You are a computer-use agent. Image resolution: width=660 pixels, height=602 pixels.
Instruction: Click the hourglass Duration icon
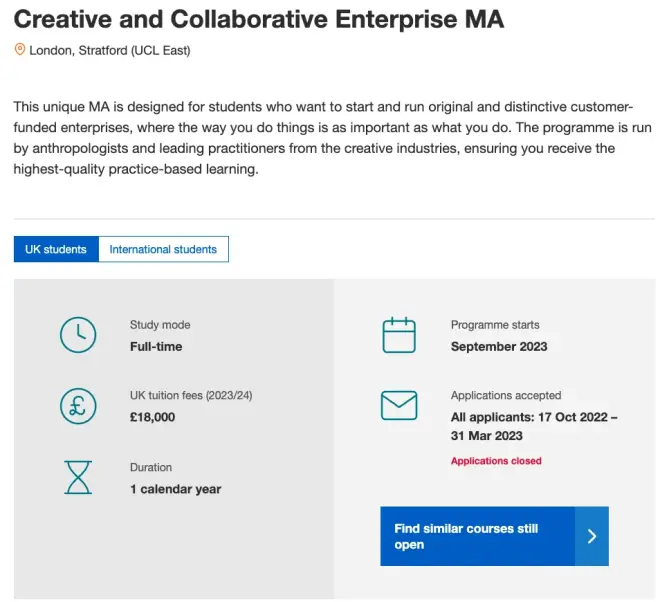pyautogui.click(x=78, y=478)
